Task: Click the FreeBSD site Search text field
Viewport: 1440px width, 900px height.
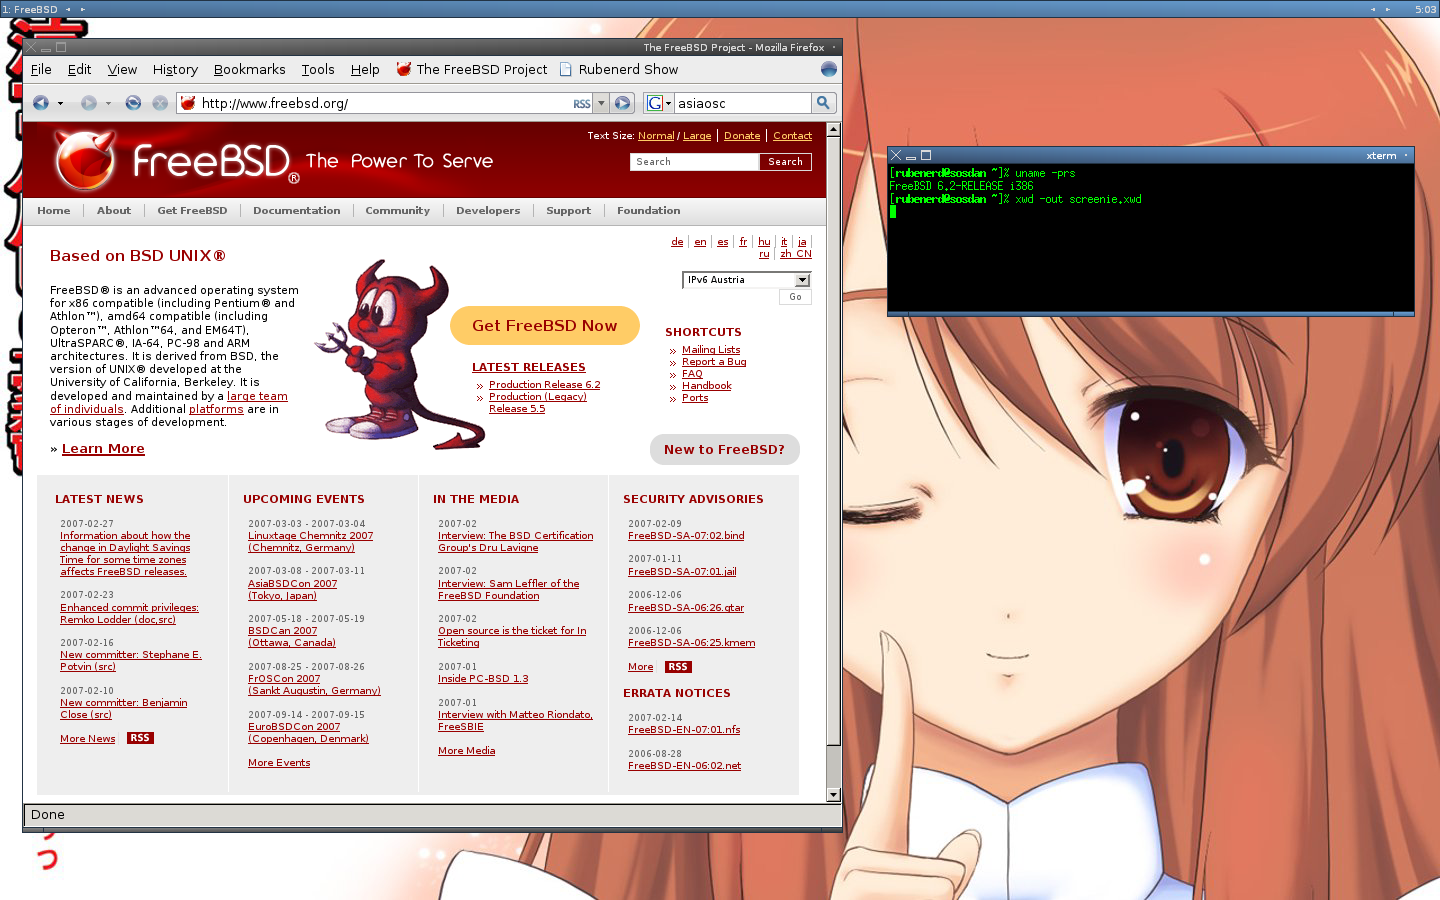Action: click(x=695, y=162)
